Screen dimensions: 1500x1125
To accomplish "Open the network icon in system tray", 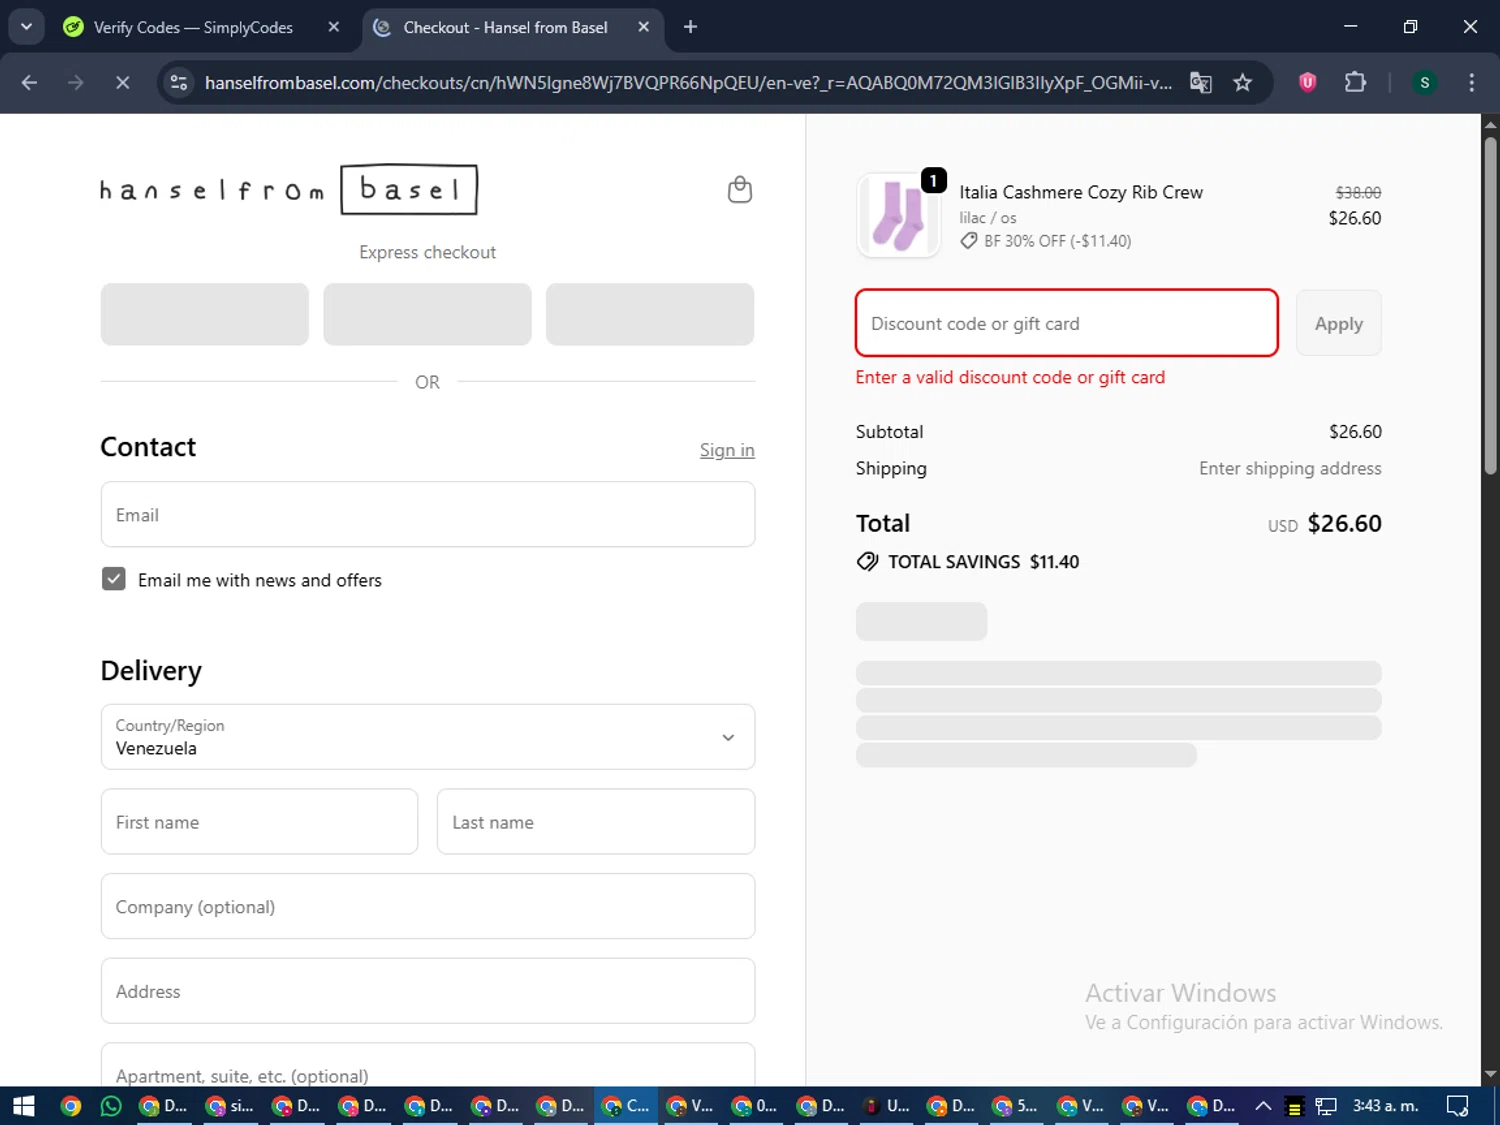I will 1326,1106.
